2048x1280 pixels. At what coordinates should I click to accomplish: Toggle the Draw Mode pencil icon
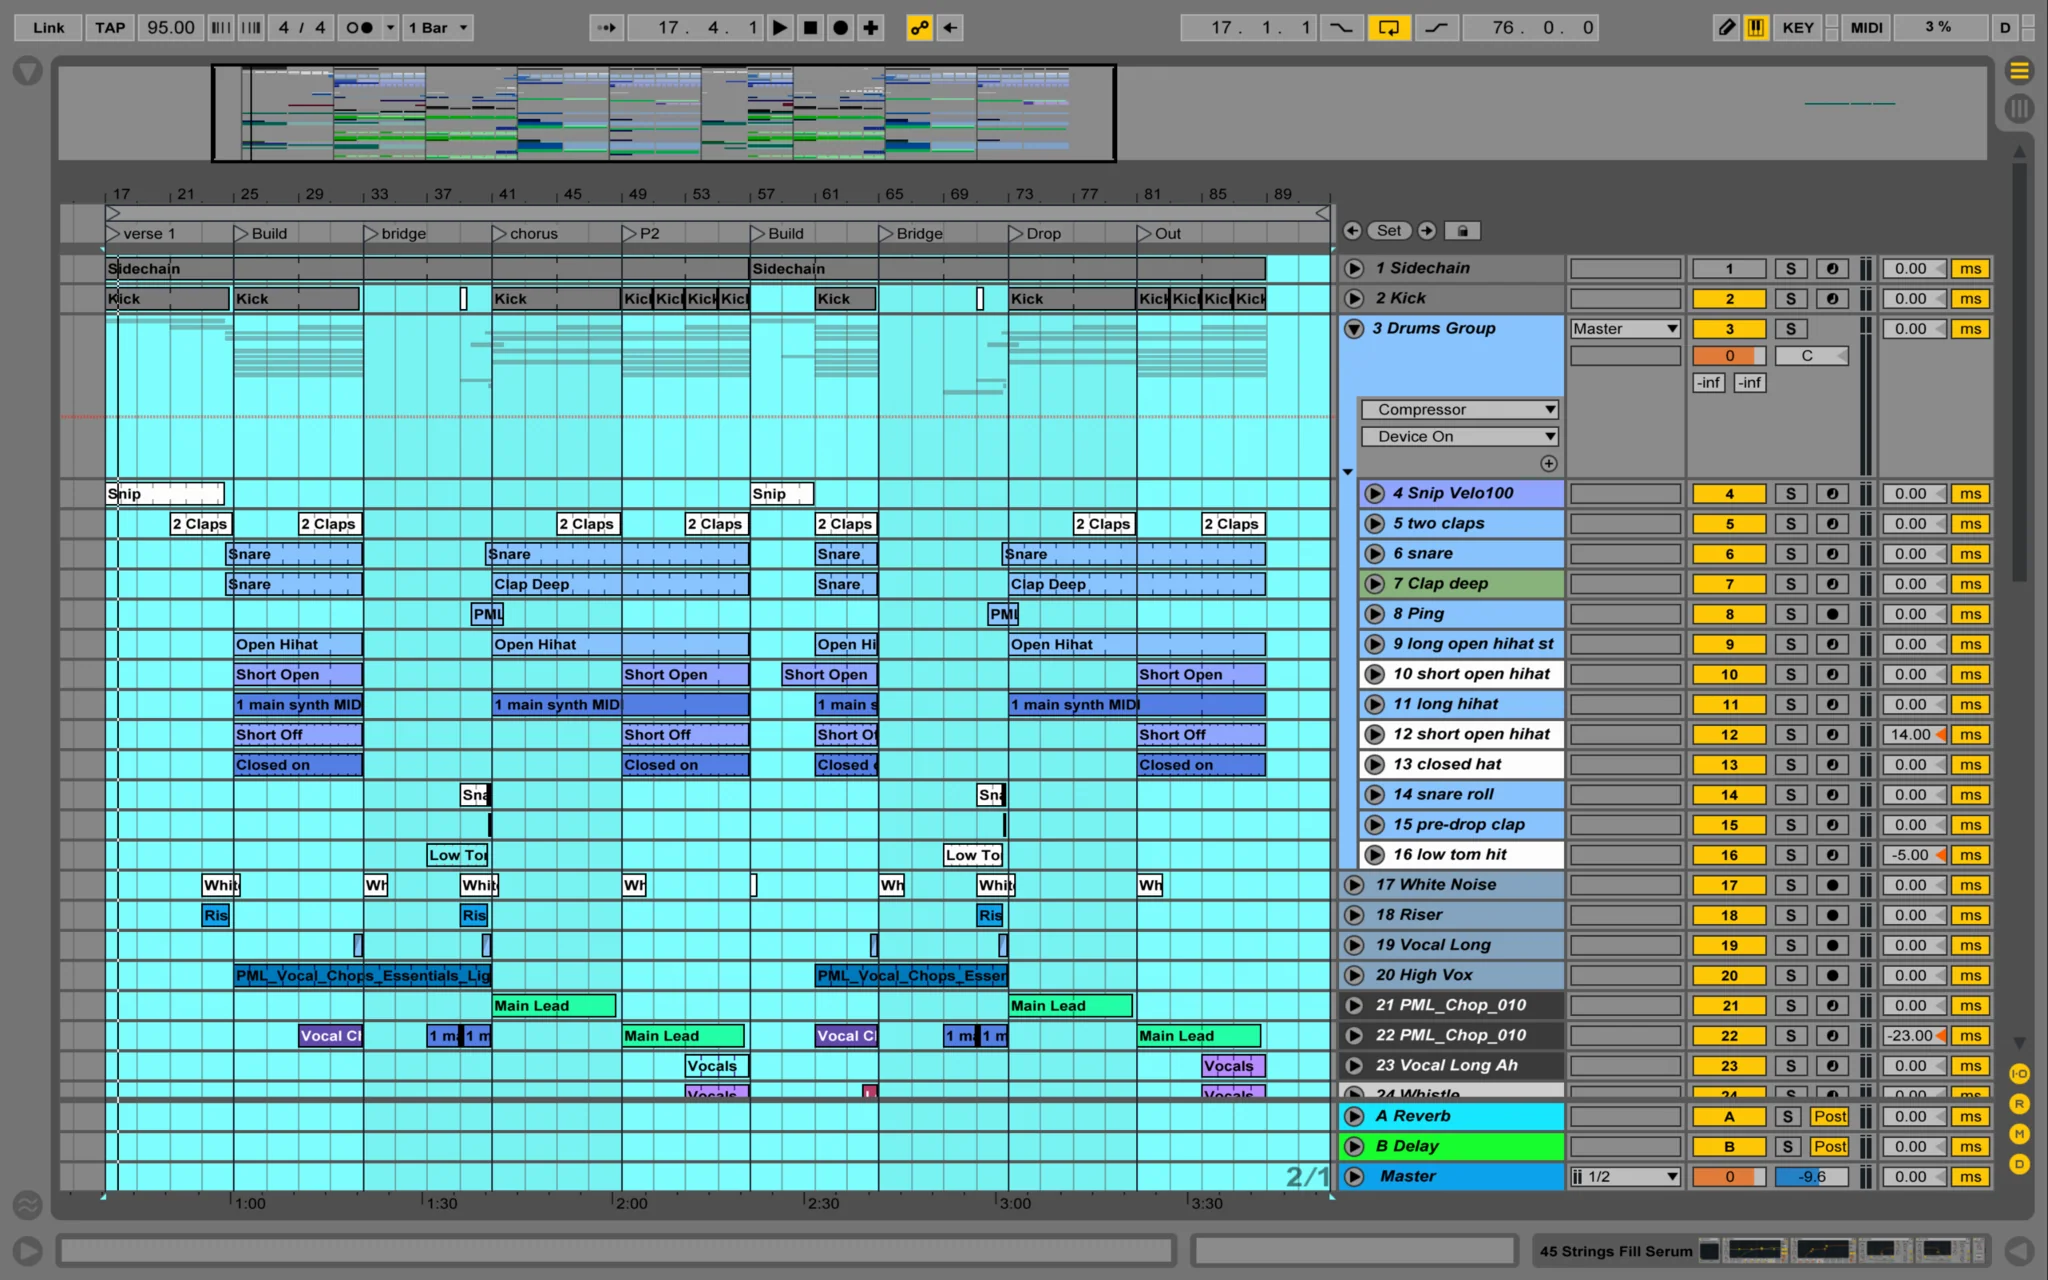tap(1727, 28)
